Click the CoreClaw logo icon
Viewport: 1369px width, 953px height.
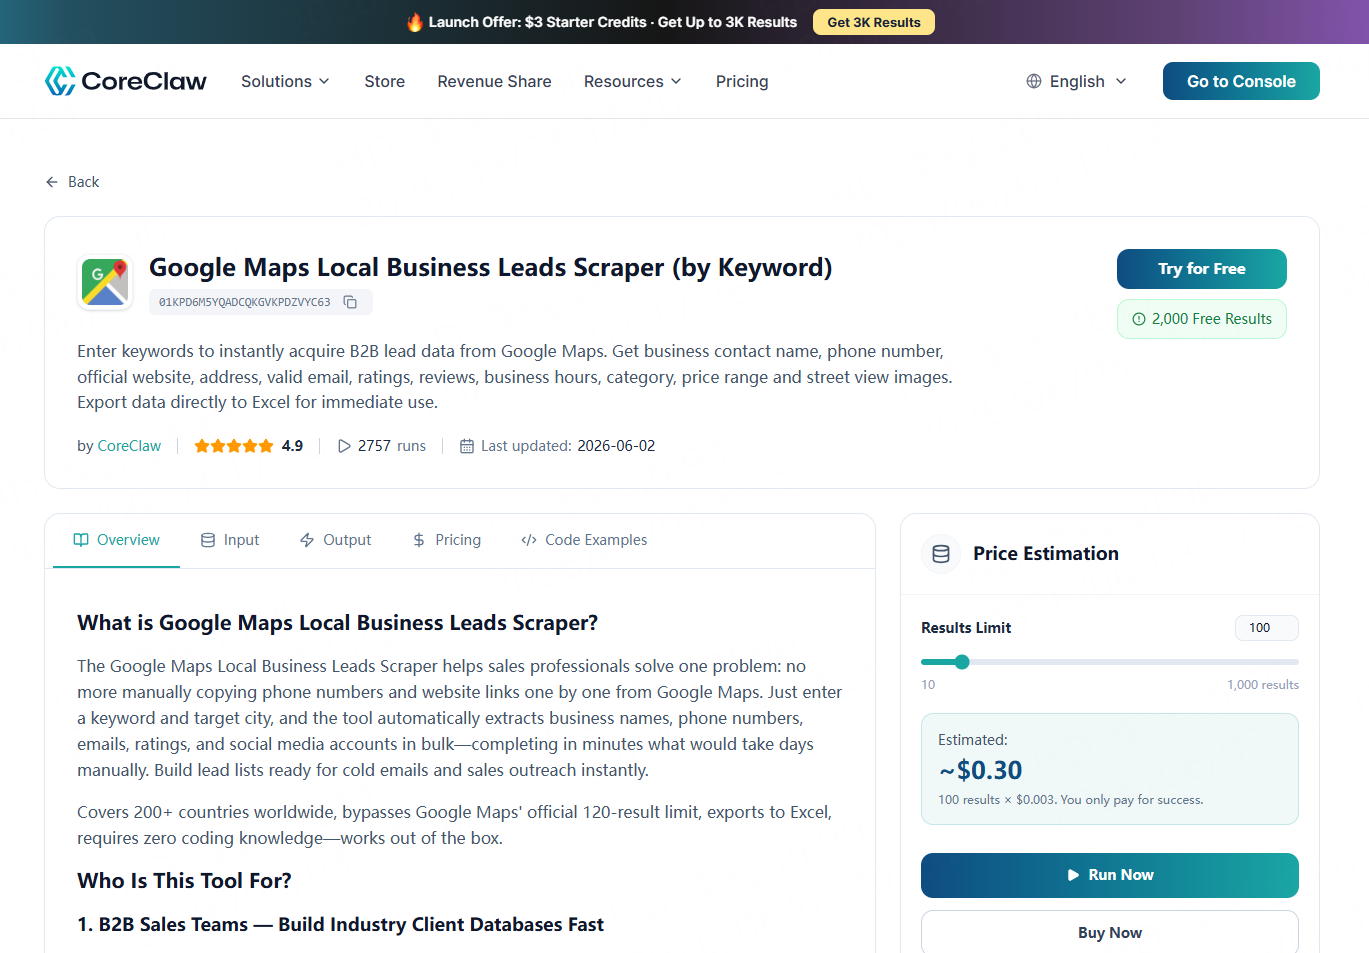pyautogui.click(x=60, y=81)
